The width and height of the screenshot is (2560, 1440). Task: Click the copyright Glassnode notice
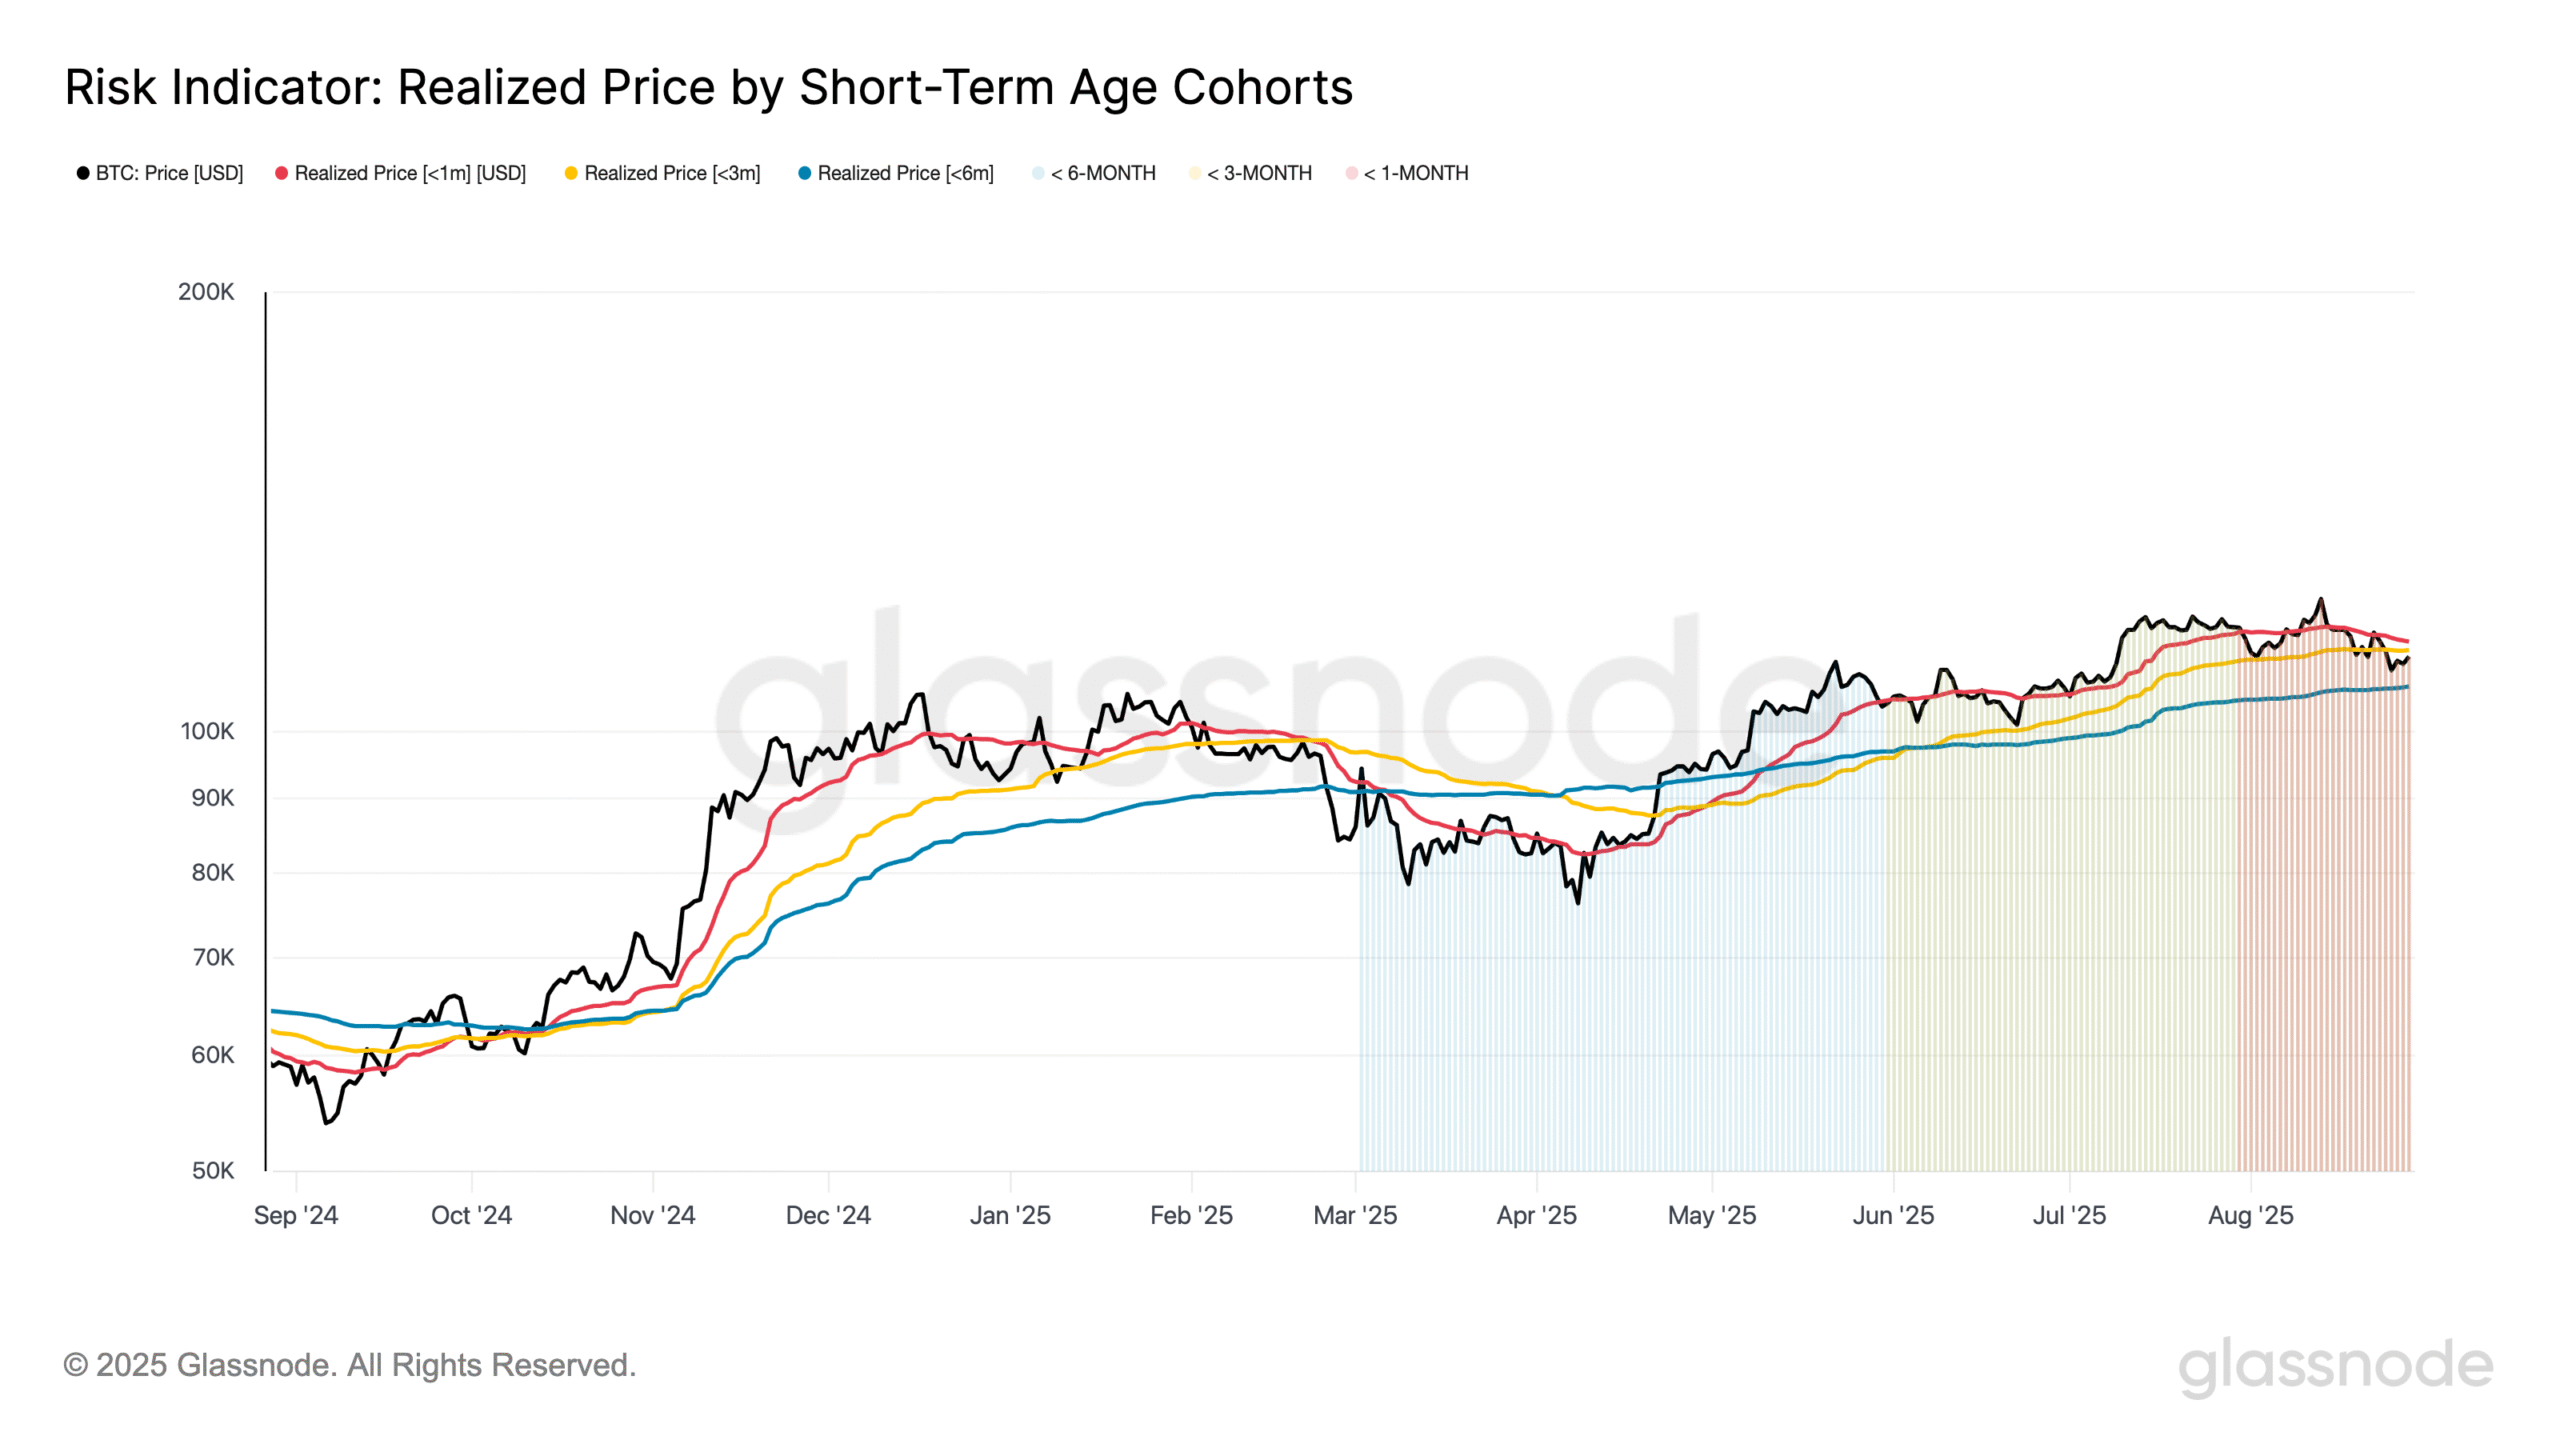(350, 1365)
